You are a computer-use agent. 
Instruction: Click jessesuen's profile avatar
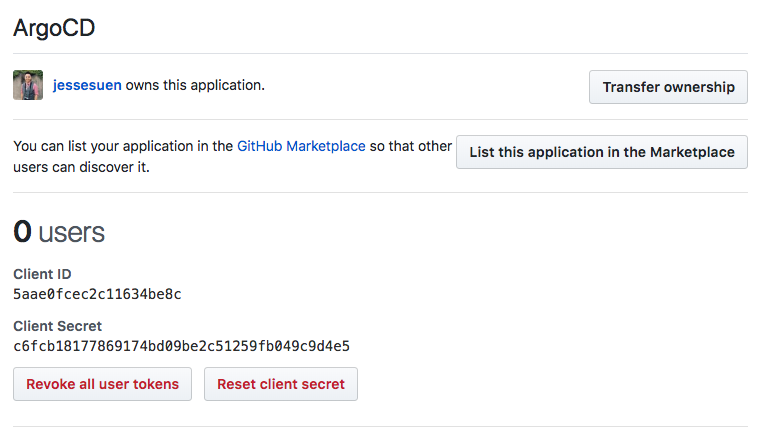pyautogui.click(x=28, y=86)
